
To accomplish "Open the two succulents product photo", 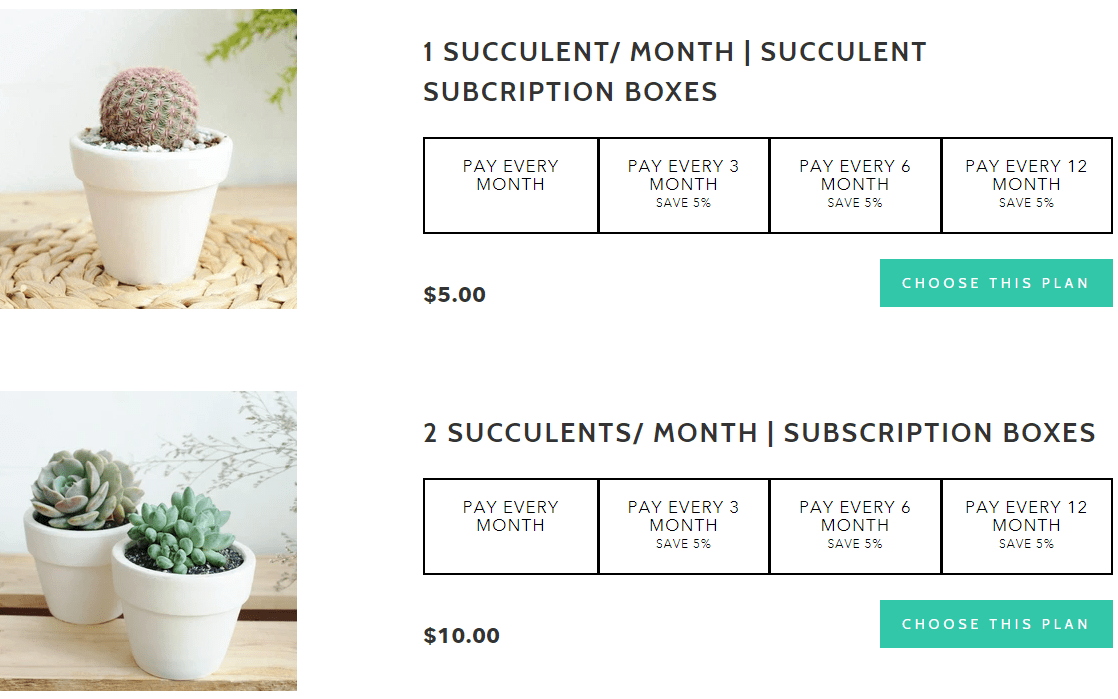I will pos(148,540).
